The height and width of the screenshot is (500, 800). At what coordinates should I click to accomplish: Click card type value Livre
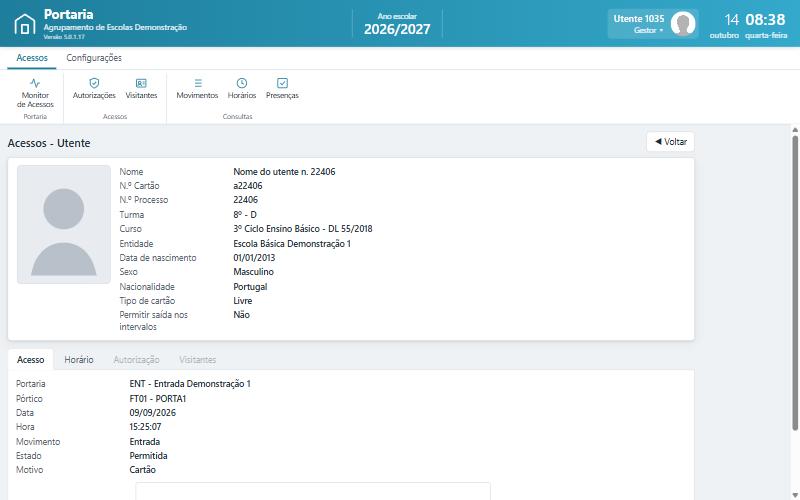(x=242, y=301)
